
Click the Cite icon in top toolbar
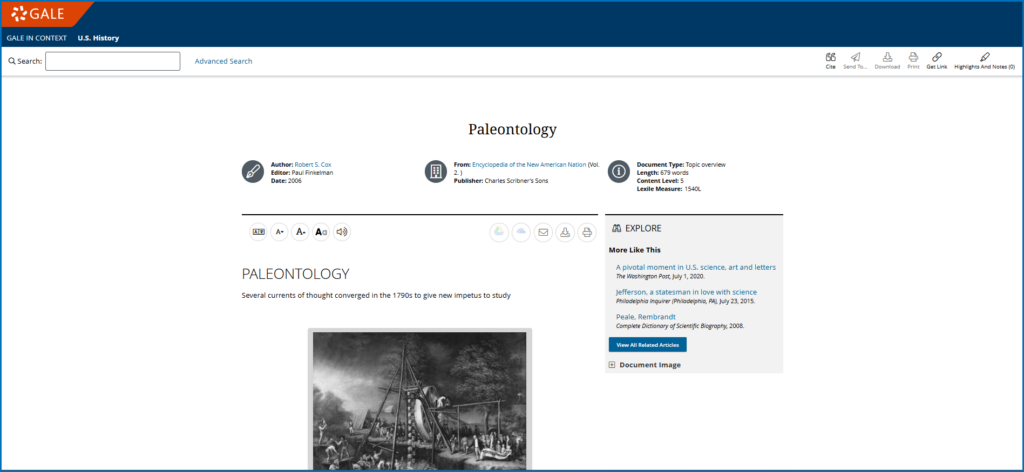(x=830, y=60)
